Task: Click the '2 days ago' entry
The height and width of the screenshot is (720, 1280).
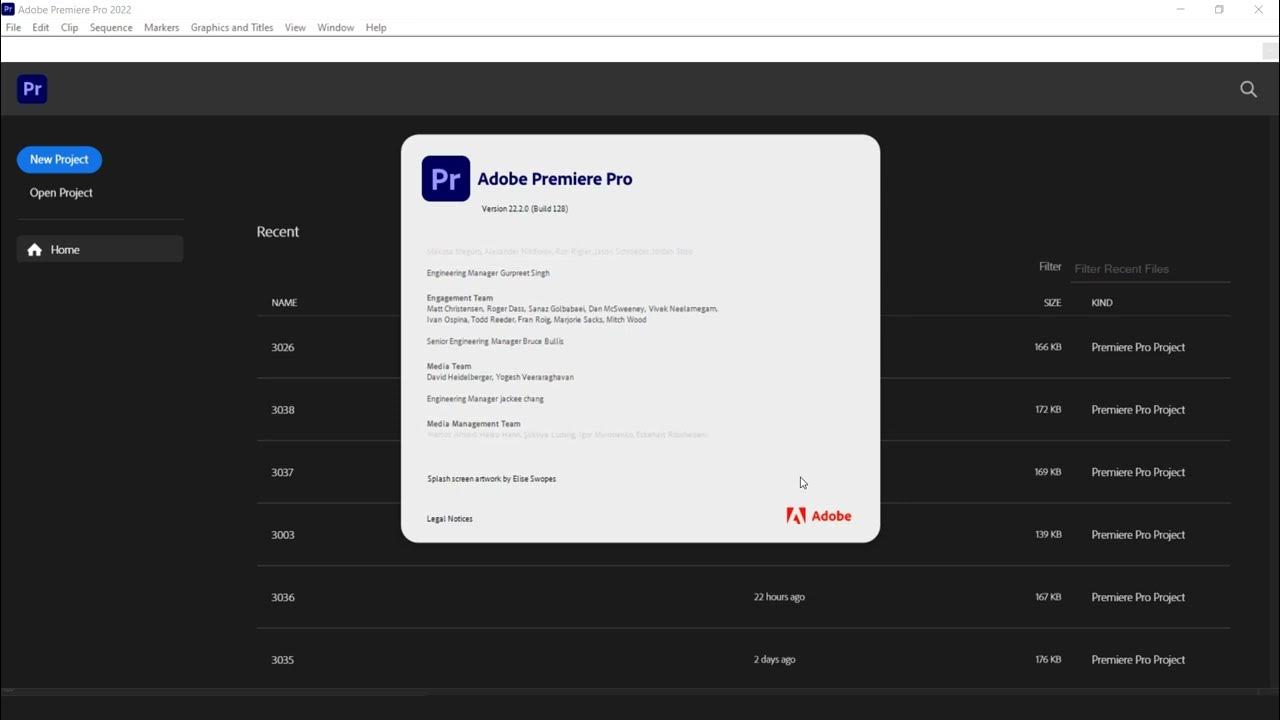Action: (774, 660)
